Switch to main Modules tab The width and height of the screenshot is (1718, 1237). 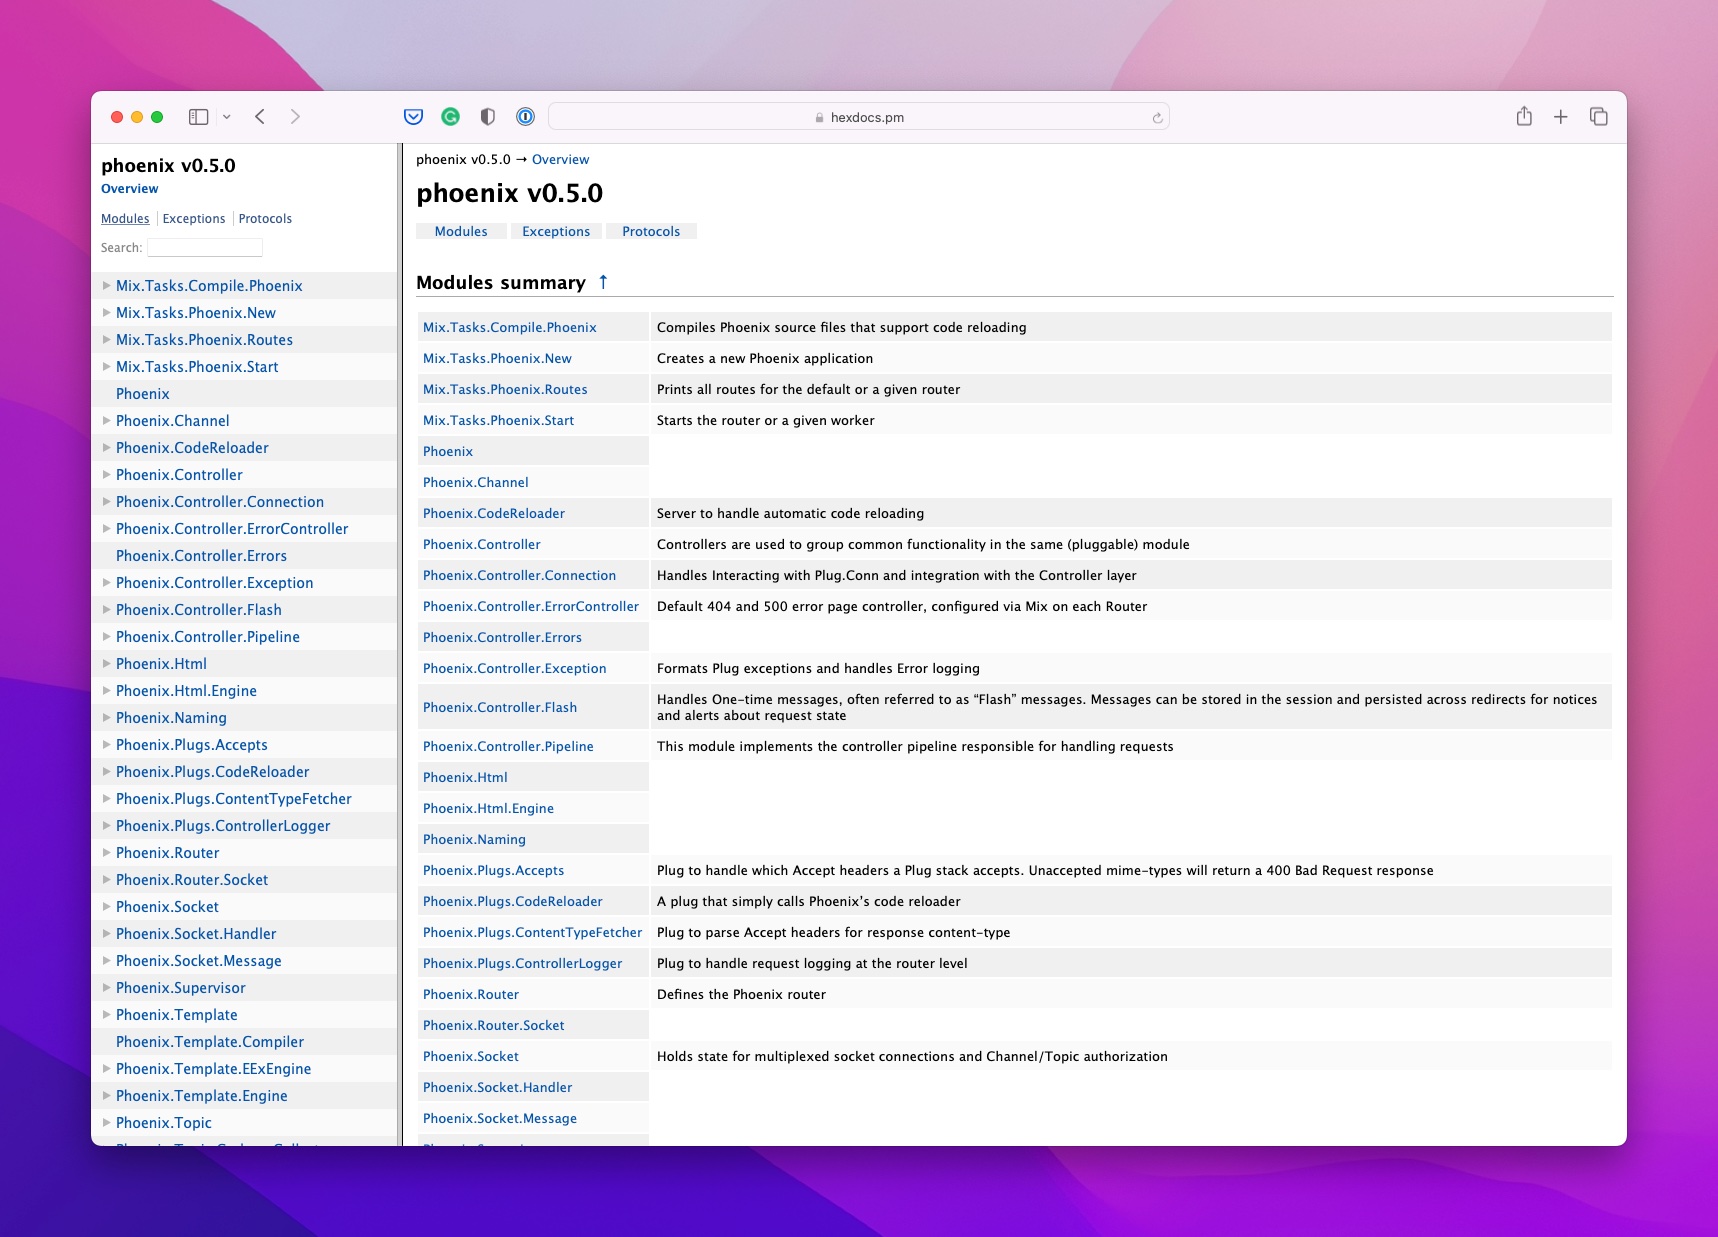click(x=461, y=232)
